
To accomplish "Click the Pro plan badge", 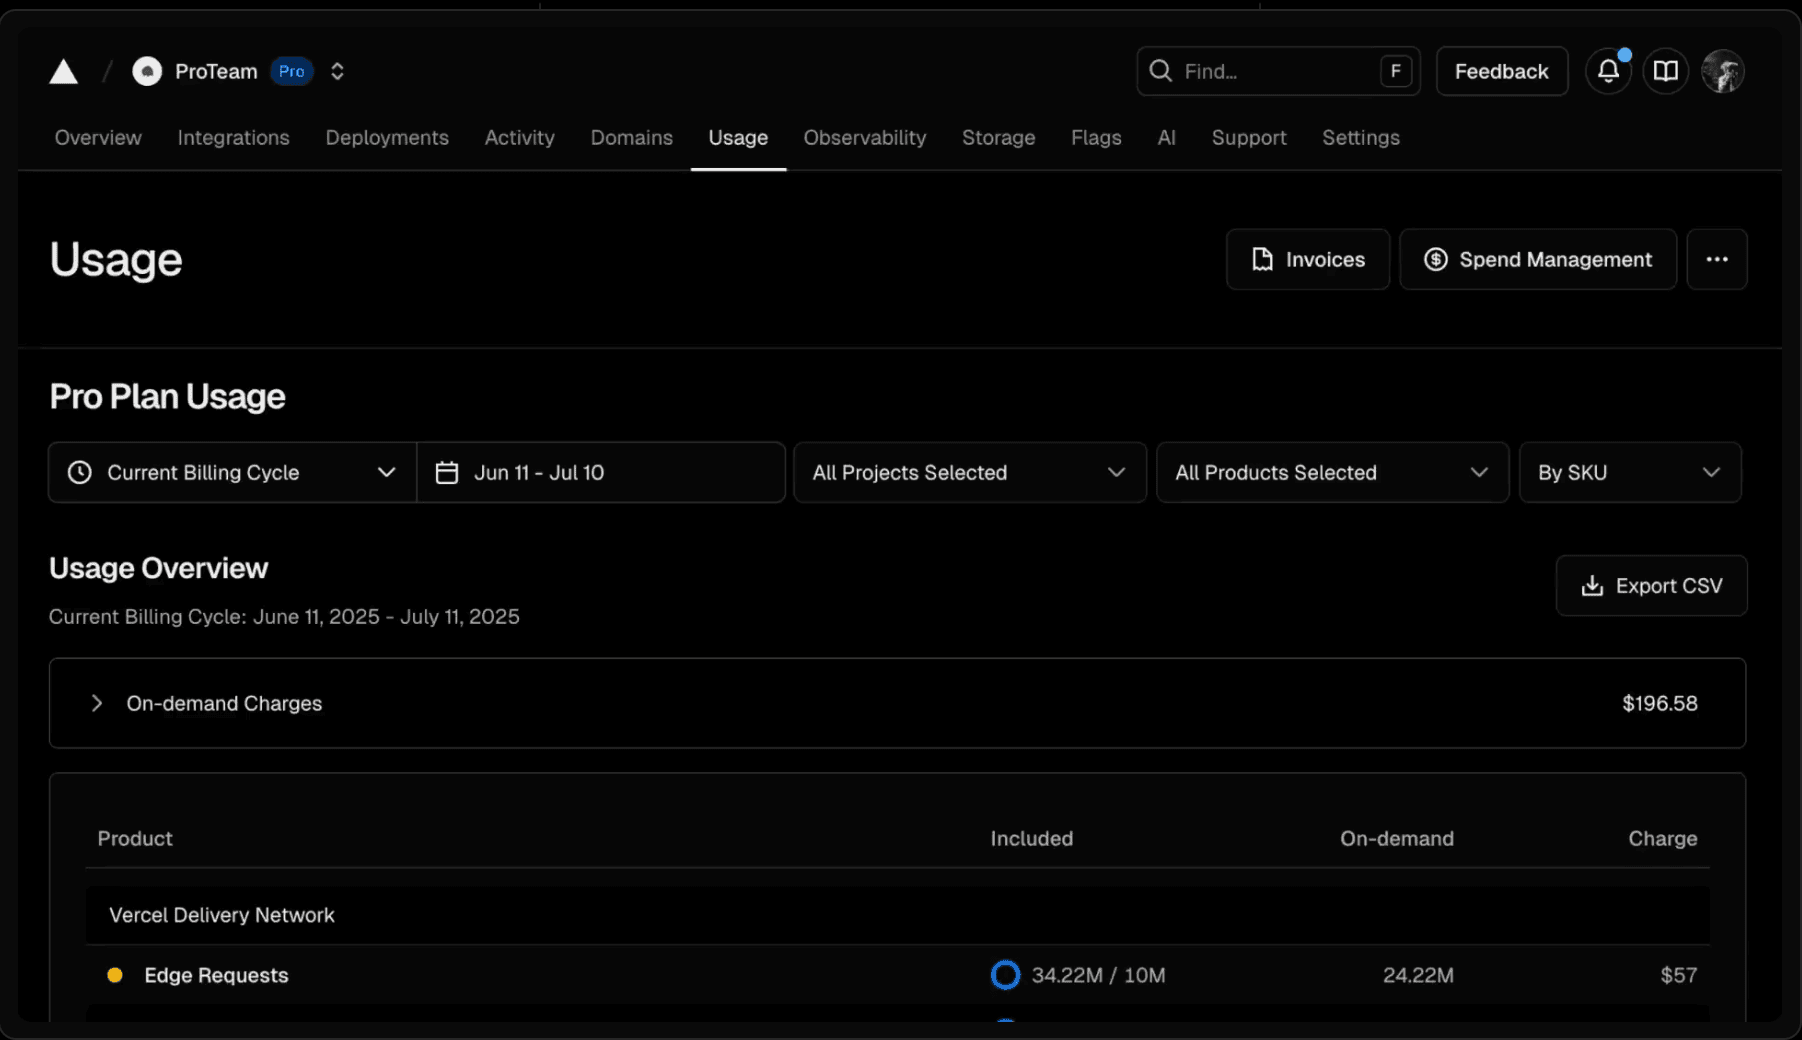I will pos(292,72).
